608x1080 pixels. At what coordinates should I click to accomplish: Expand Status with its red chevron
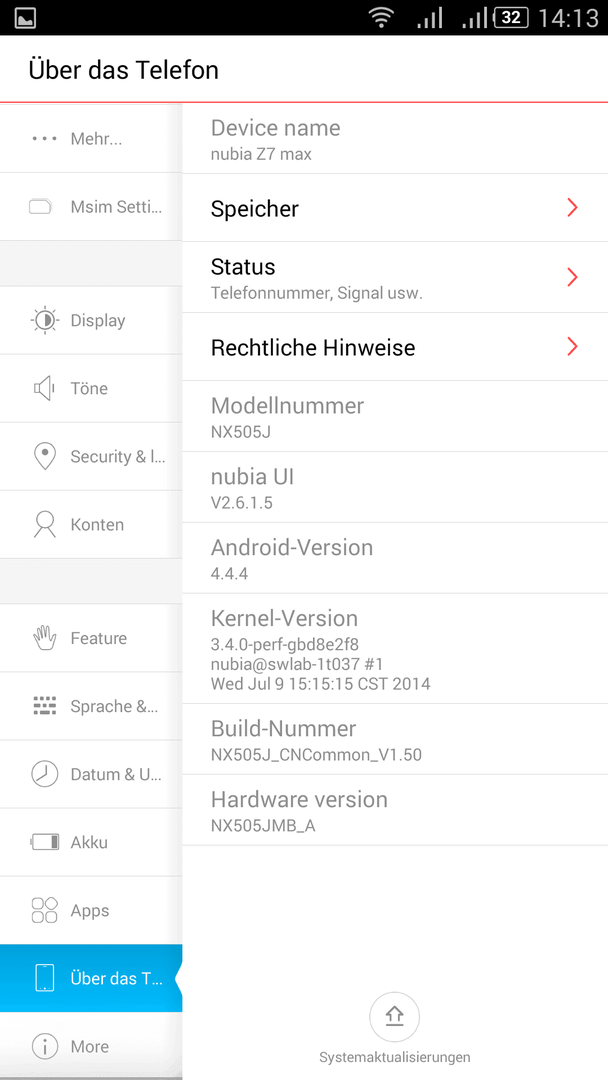point(572,278)
